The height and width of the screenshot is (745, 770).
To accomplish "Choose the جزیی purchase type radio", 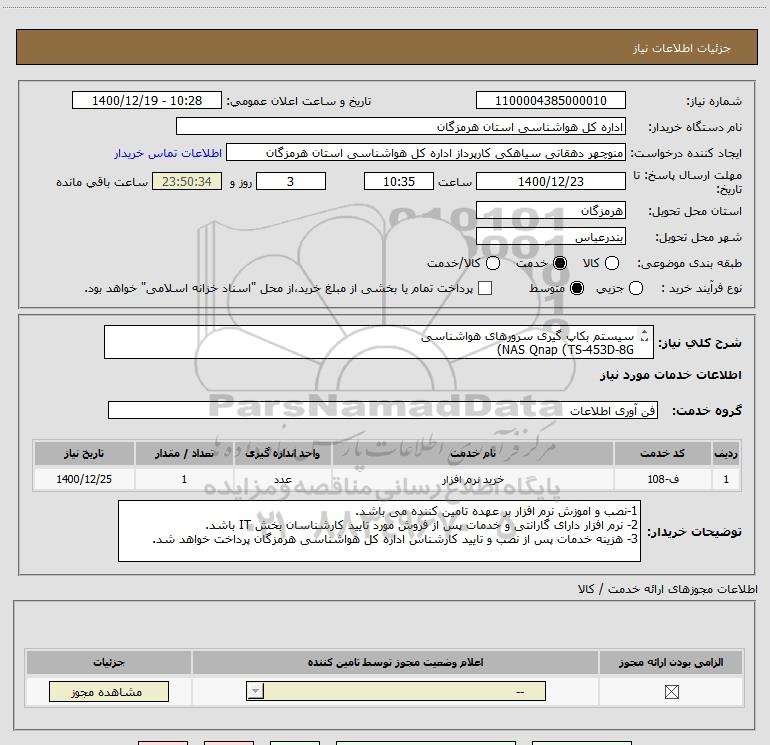I will pos(636,288).
